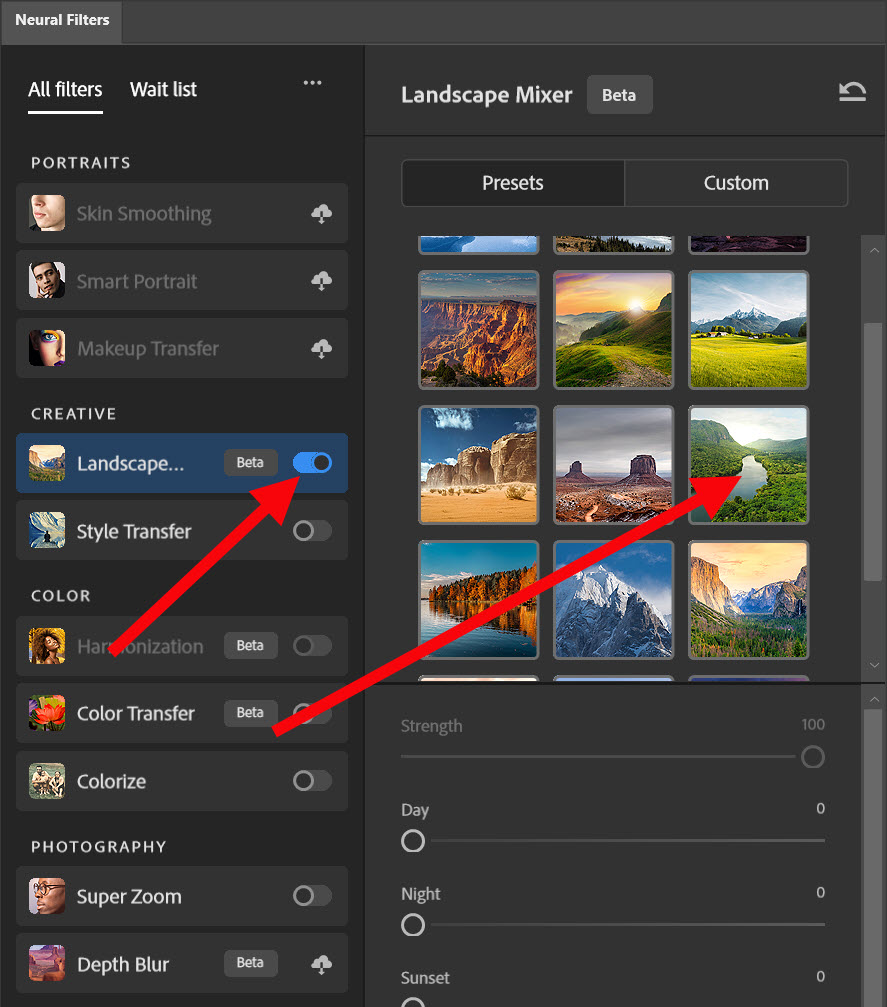Turn off the Landscape Mixer toggle
The height and width of the screenshot is (1007, 887).
click(312, 462)
